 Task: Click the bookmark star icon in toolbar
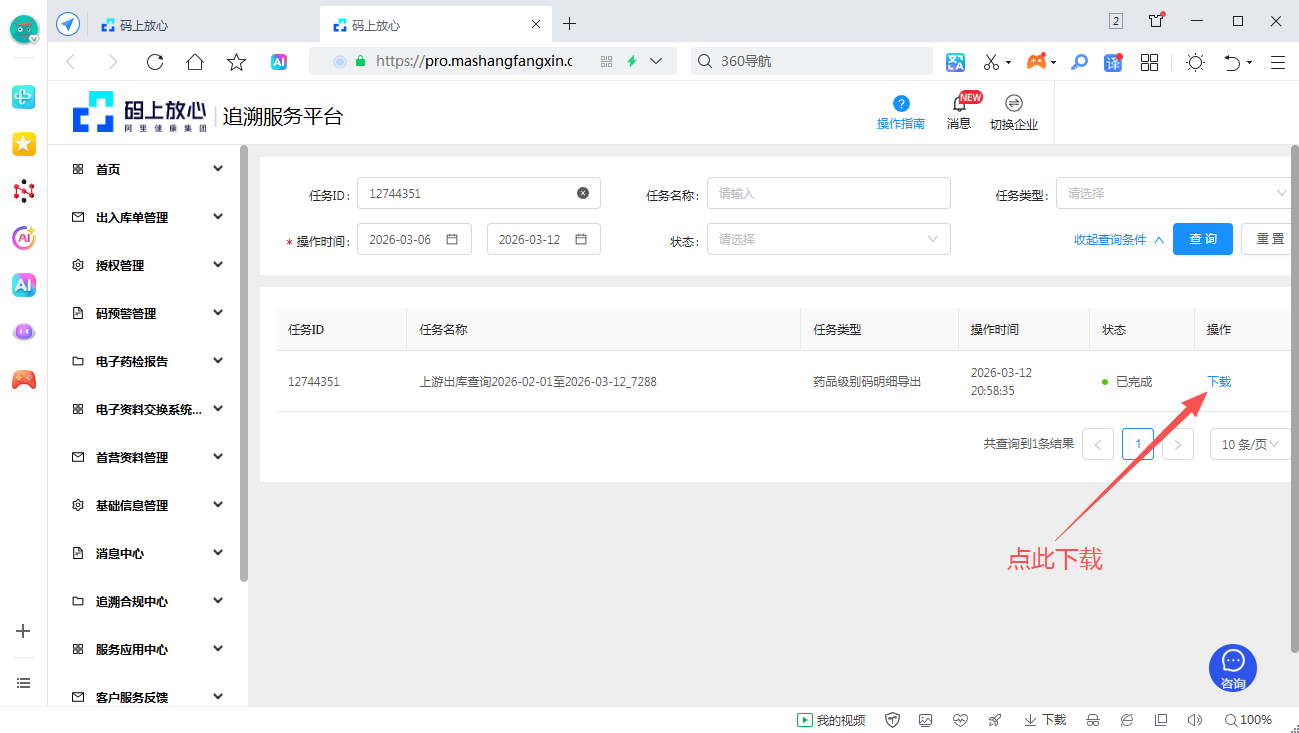[x=236, y=62]
